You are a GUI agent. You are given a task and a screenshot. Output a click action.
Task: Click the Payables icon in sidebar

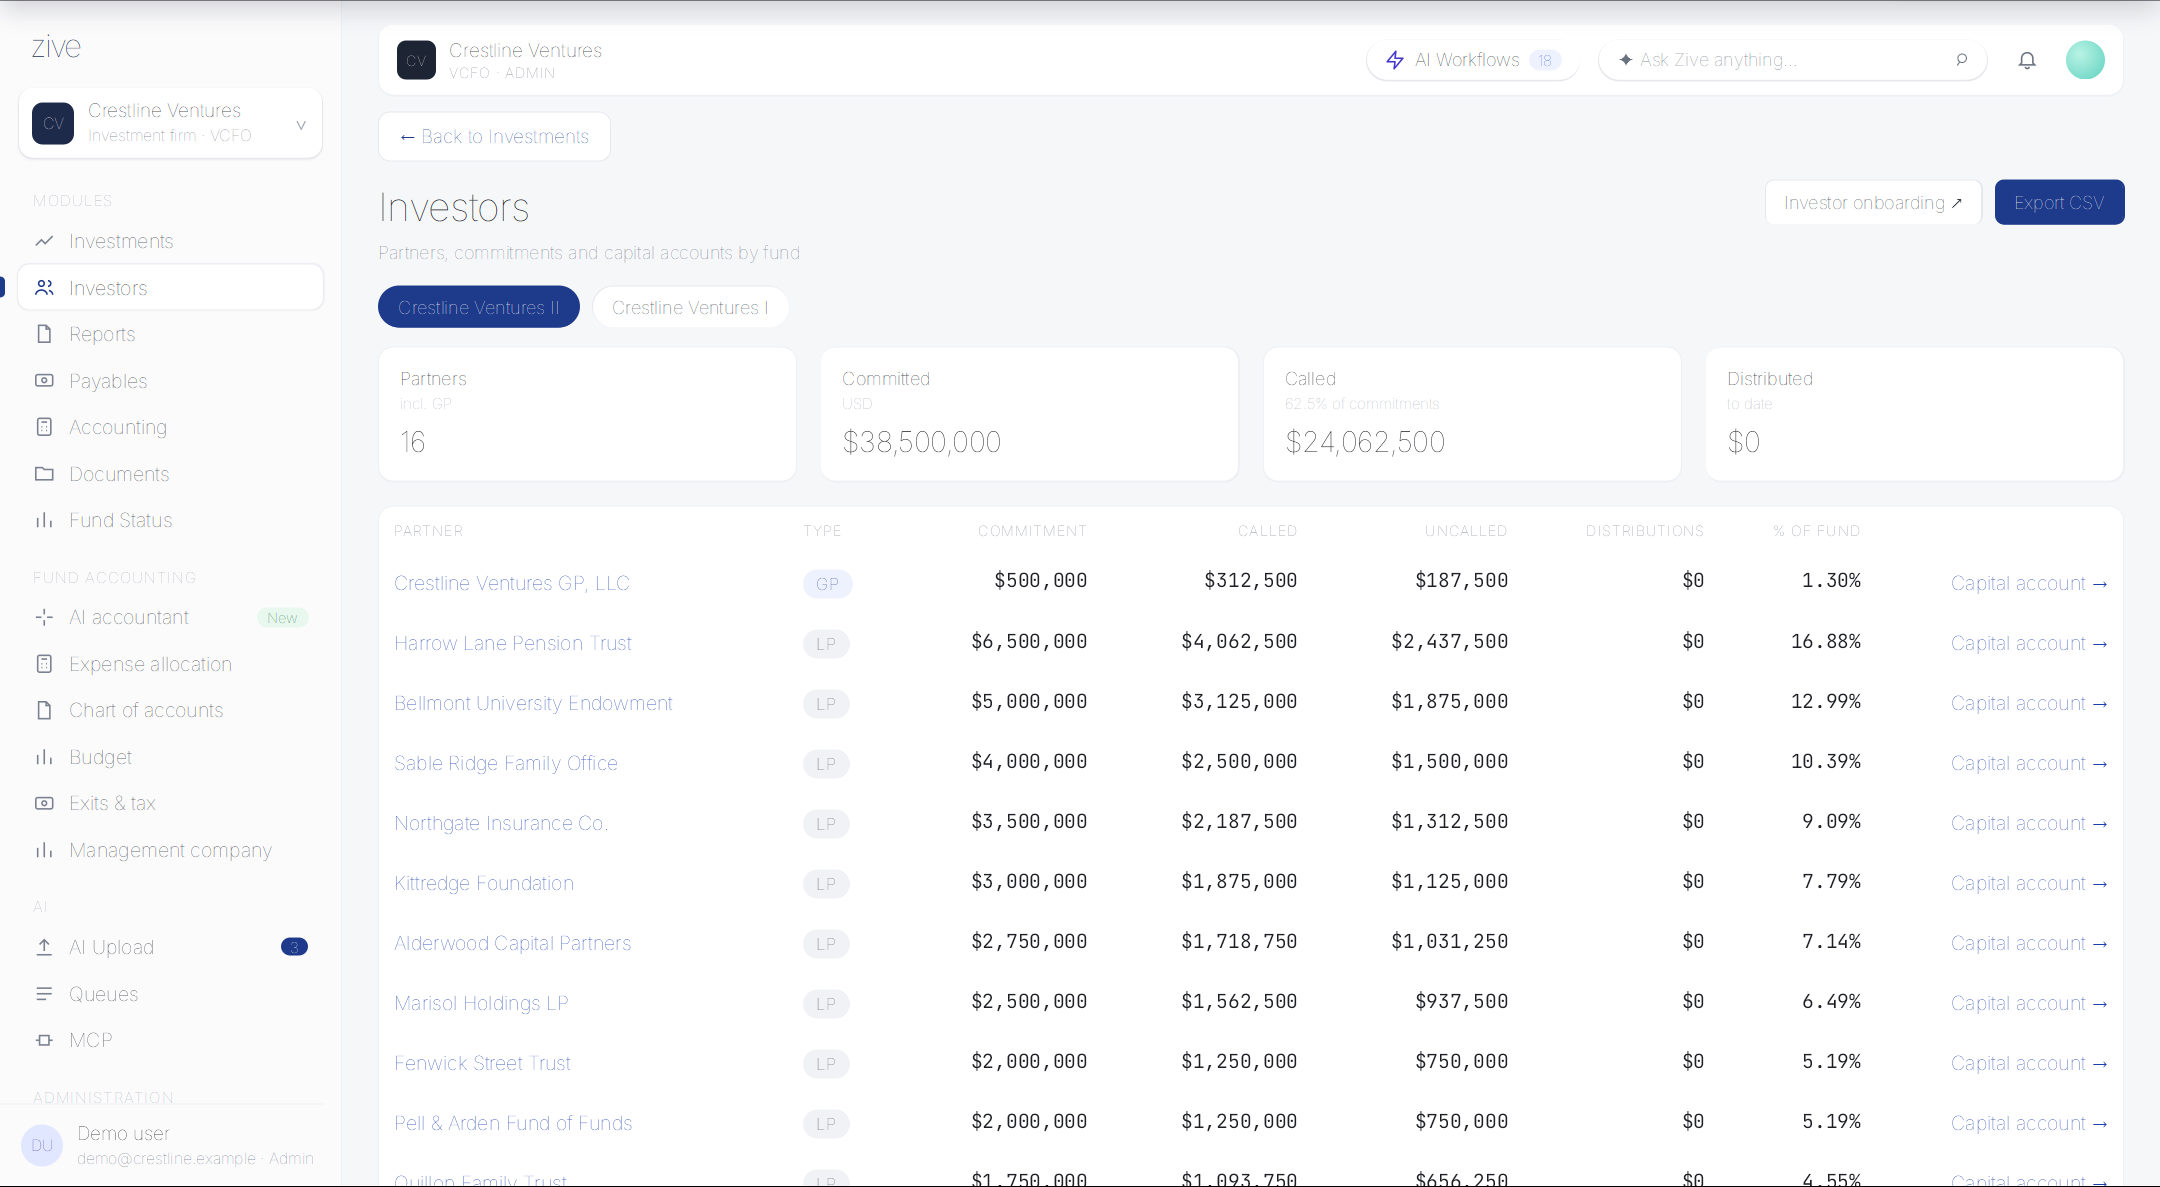[x=44, y=381]
